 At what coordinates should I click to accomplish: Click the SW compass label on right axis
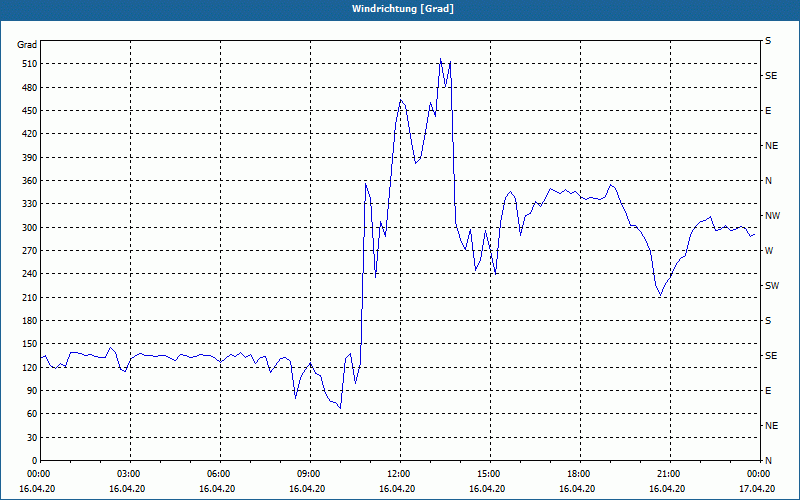point(772,286)
